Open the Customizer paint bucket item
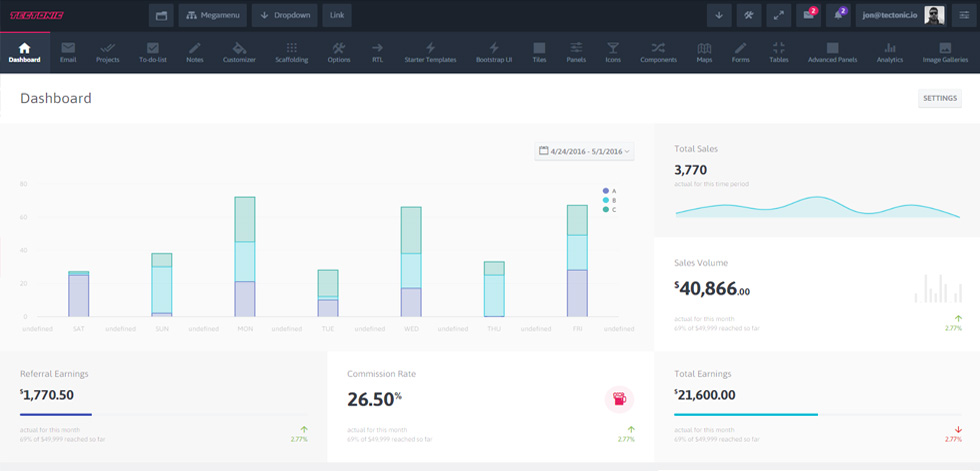The width and height of the screenshot is (980, 471). pyautogui.click(x=239, y=52)
